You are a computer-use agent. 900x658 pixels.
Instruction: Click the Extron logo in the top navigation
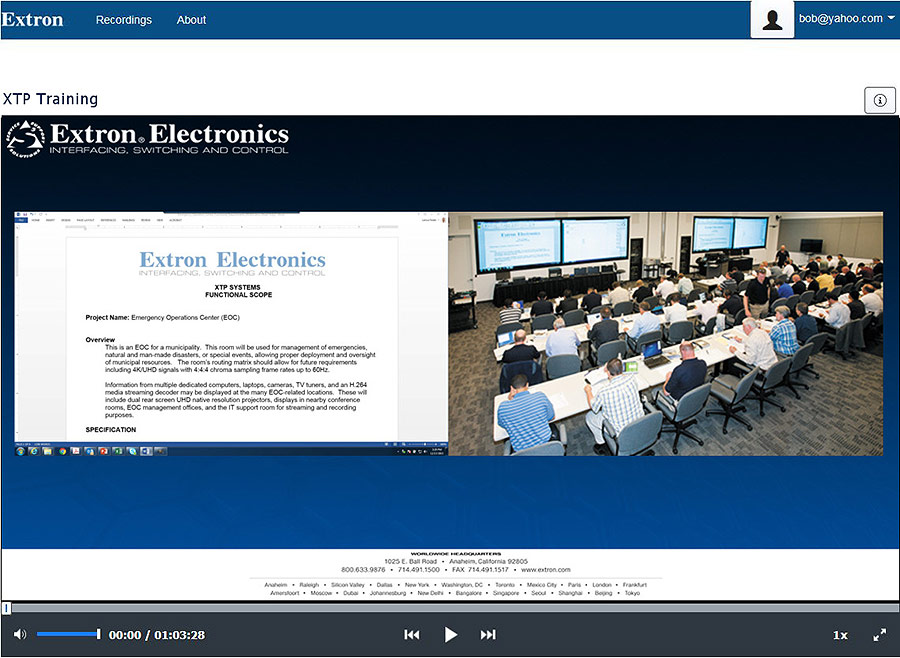33,18
